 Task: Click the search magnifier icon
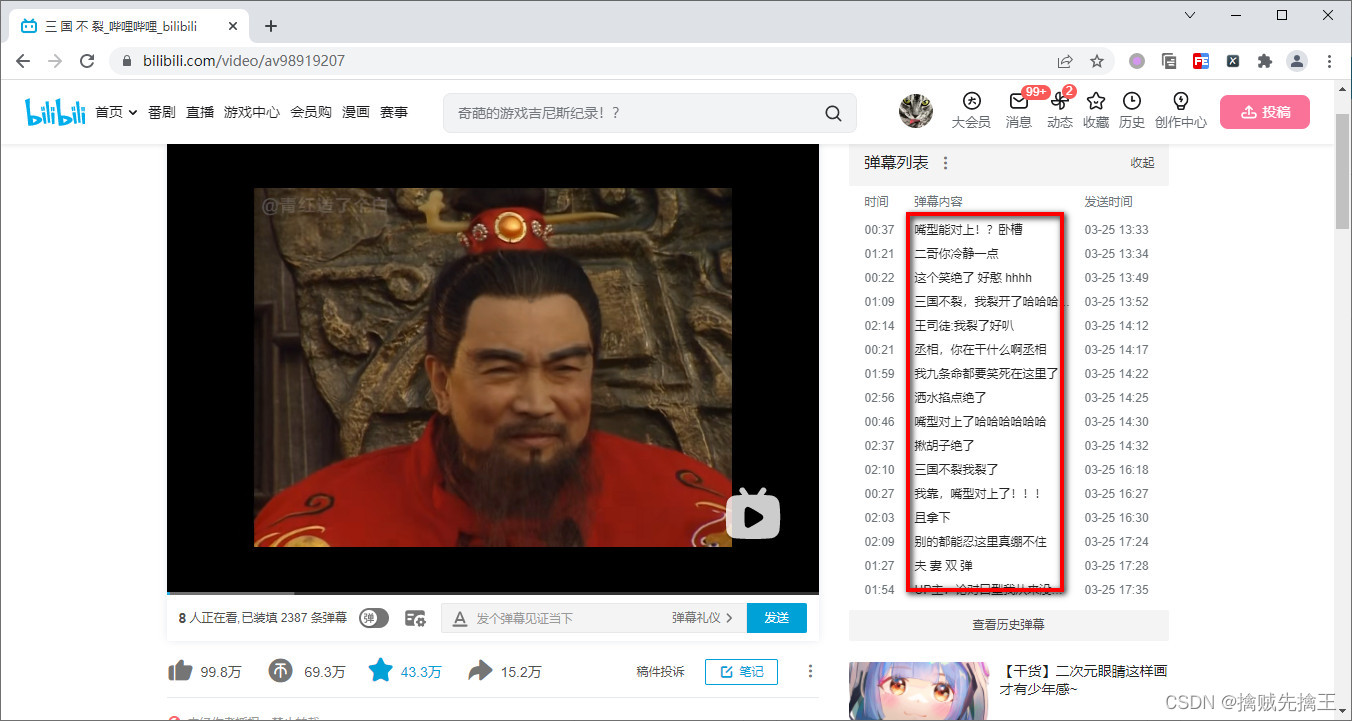pos(833,113)
